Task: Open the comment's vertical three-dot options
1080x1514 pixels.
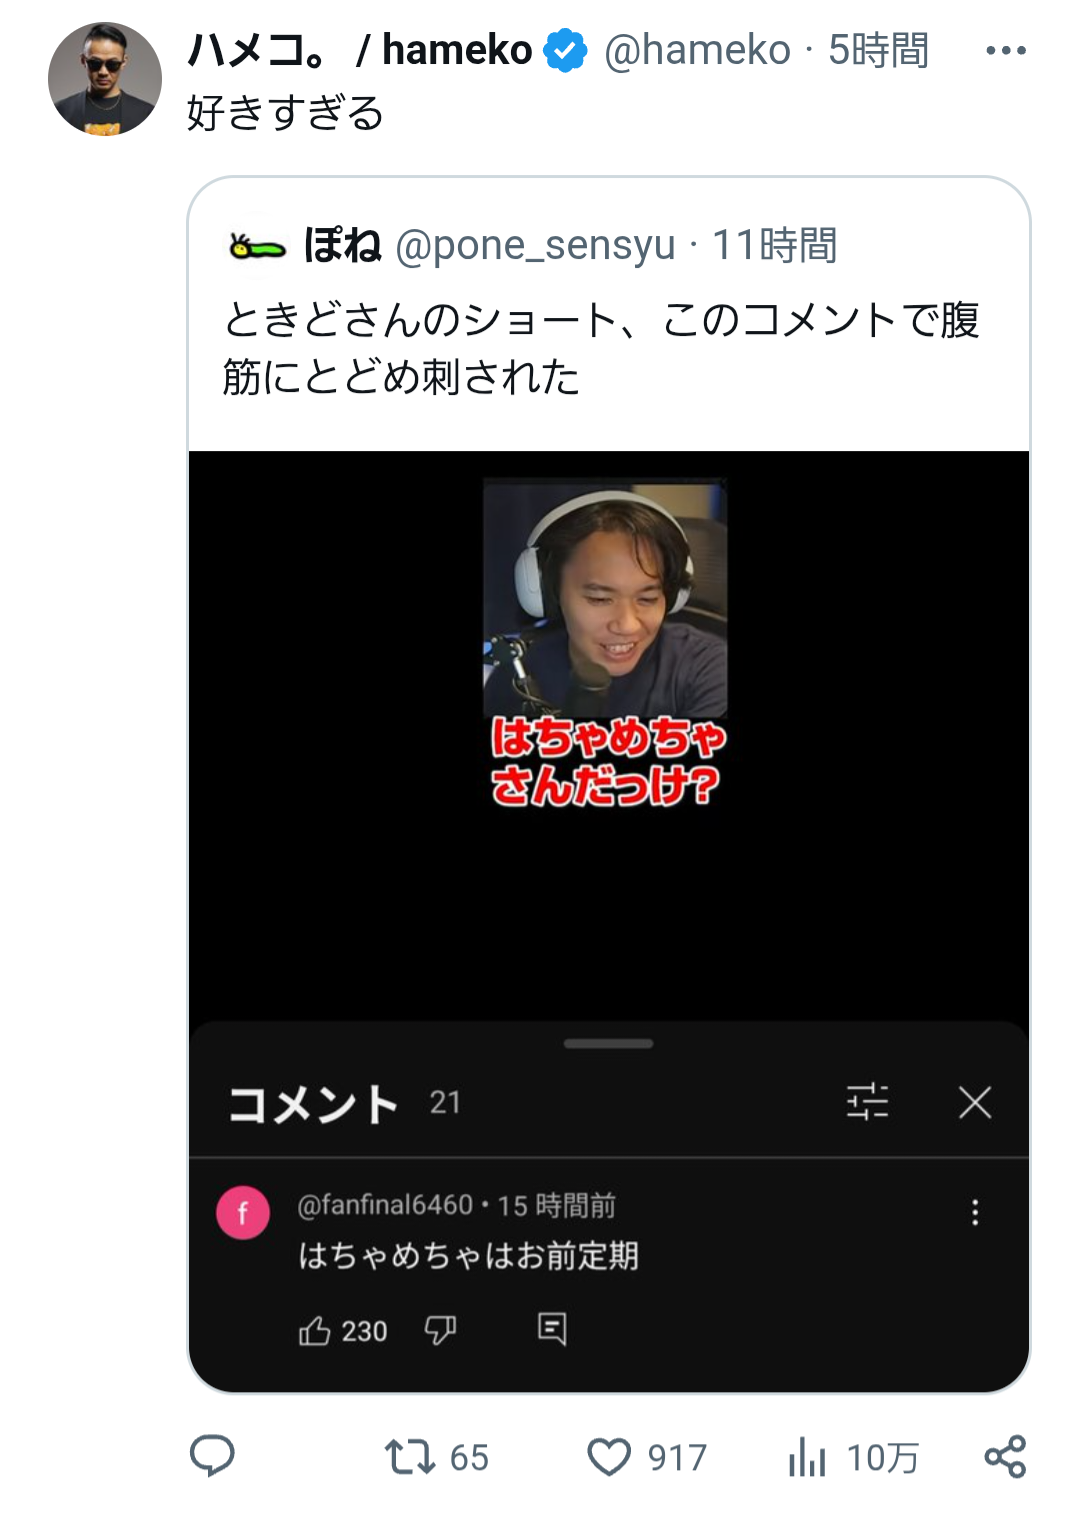Action: (975, 1213)
